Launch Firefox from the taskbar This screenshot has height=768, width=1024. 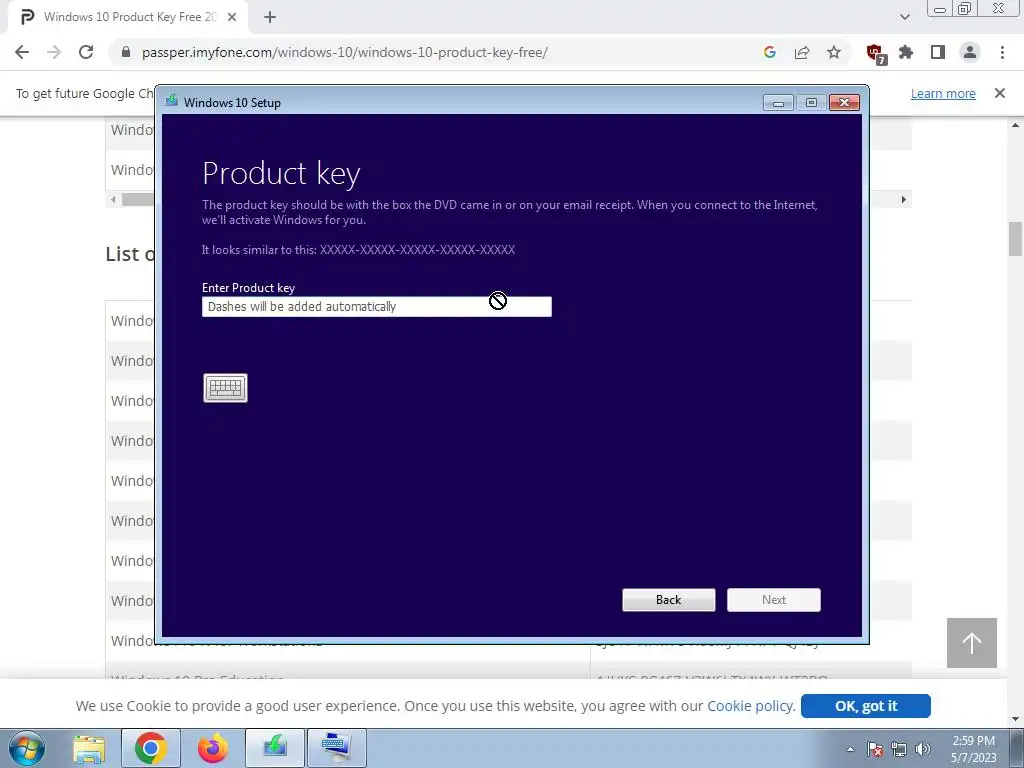(x=213, y=748)
